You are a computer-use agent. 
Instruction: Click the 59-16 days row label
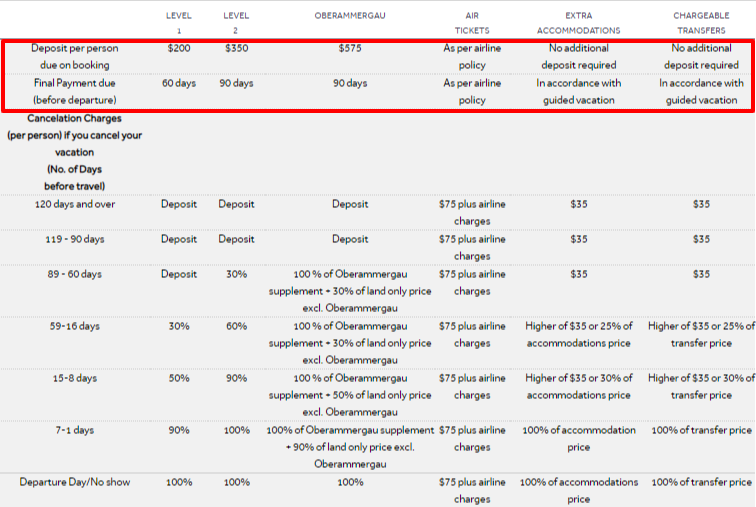pos(75,326)
